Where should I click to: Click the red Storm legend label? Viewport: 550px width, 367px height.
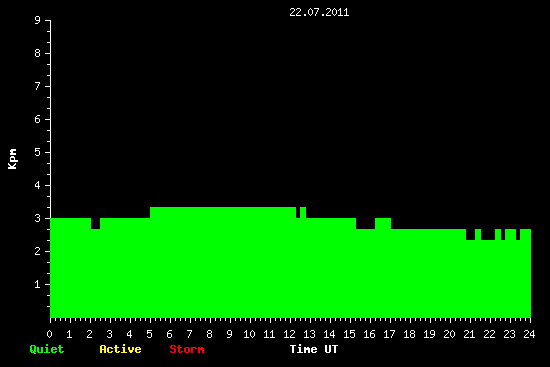187,349
